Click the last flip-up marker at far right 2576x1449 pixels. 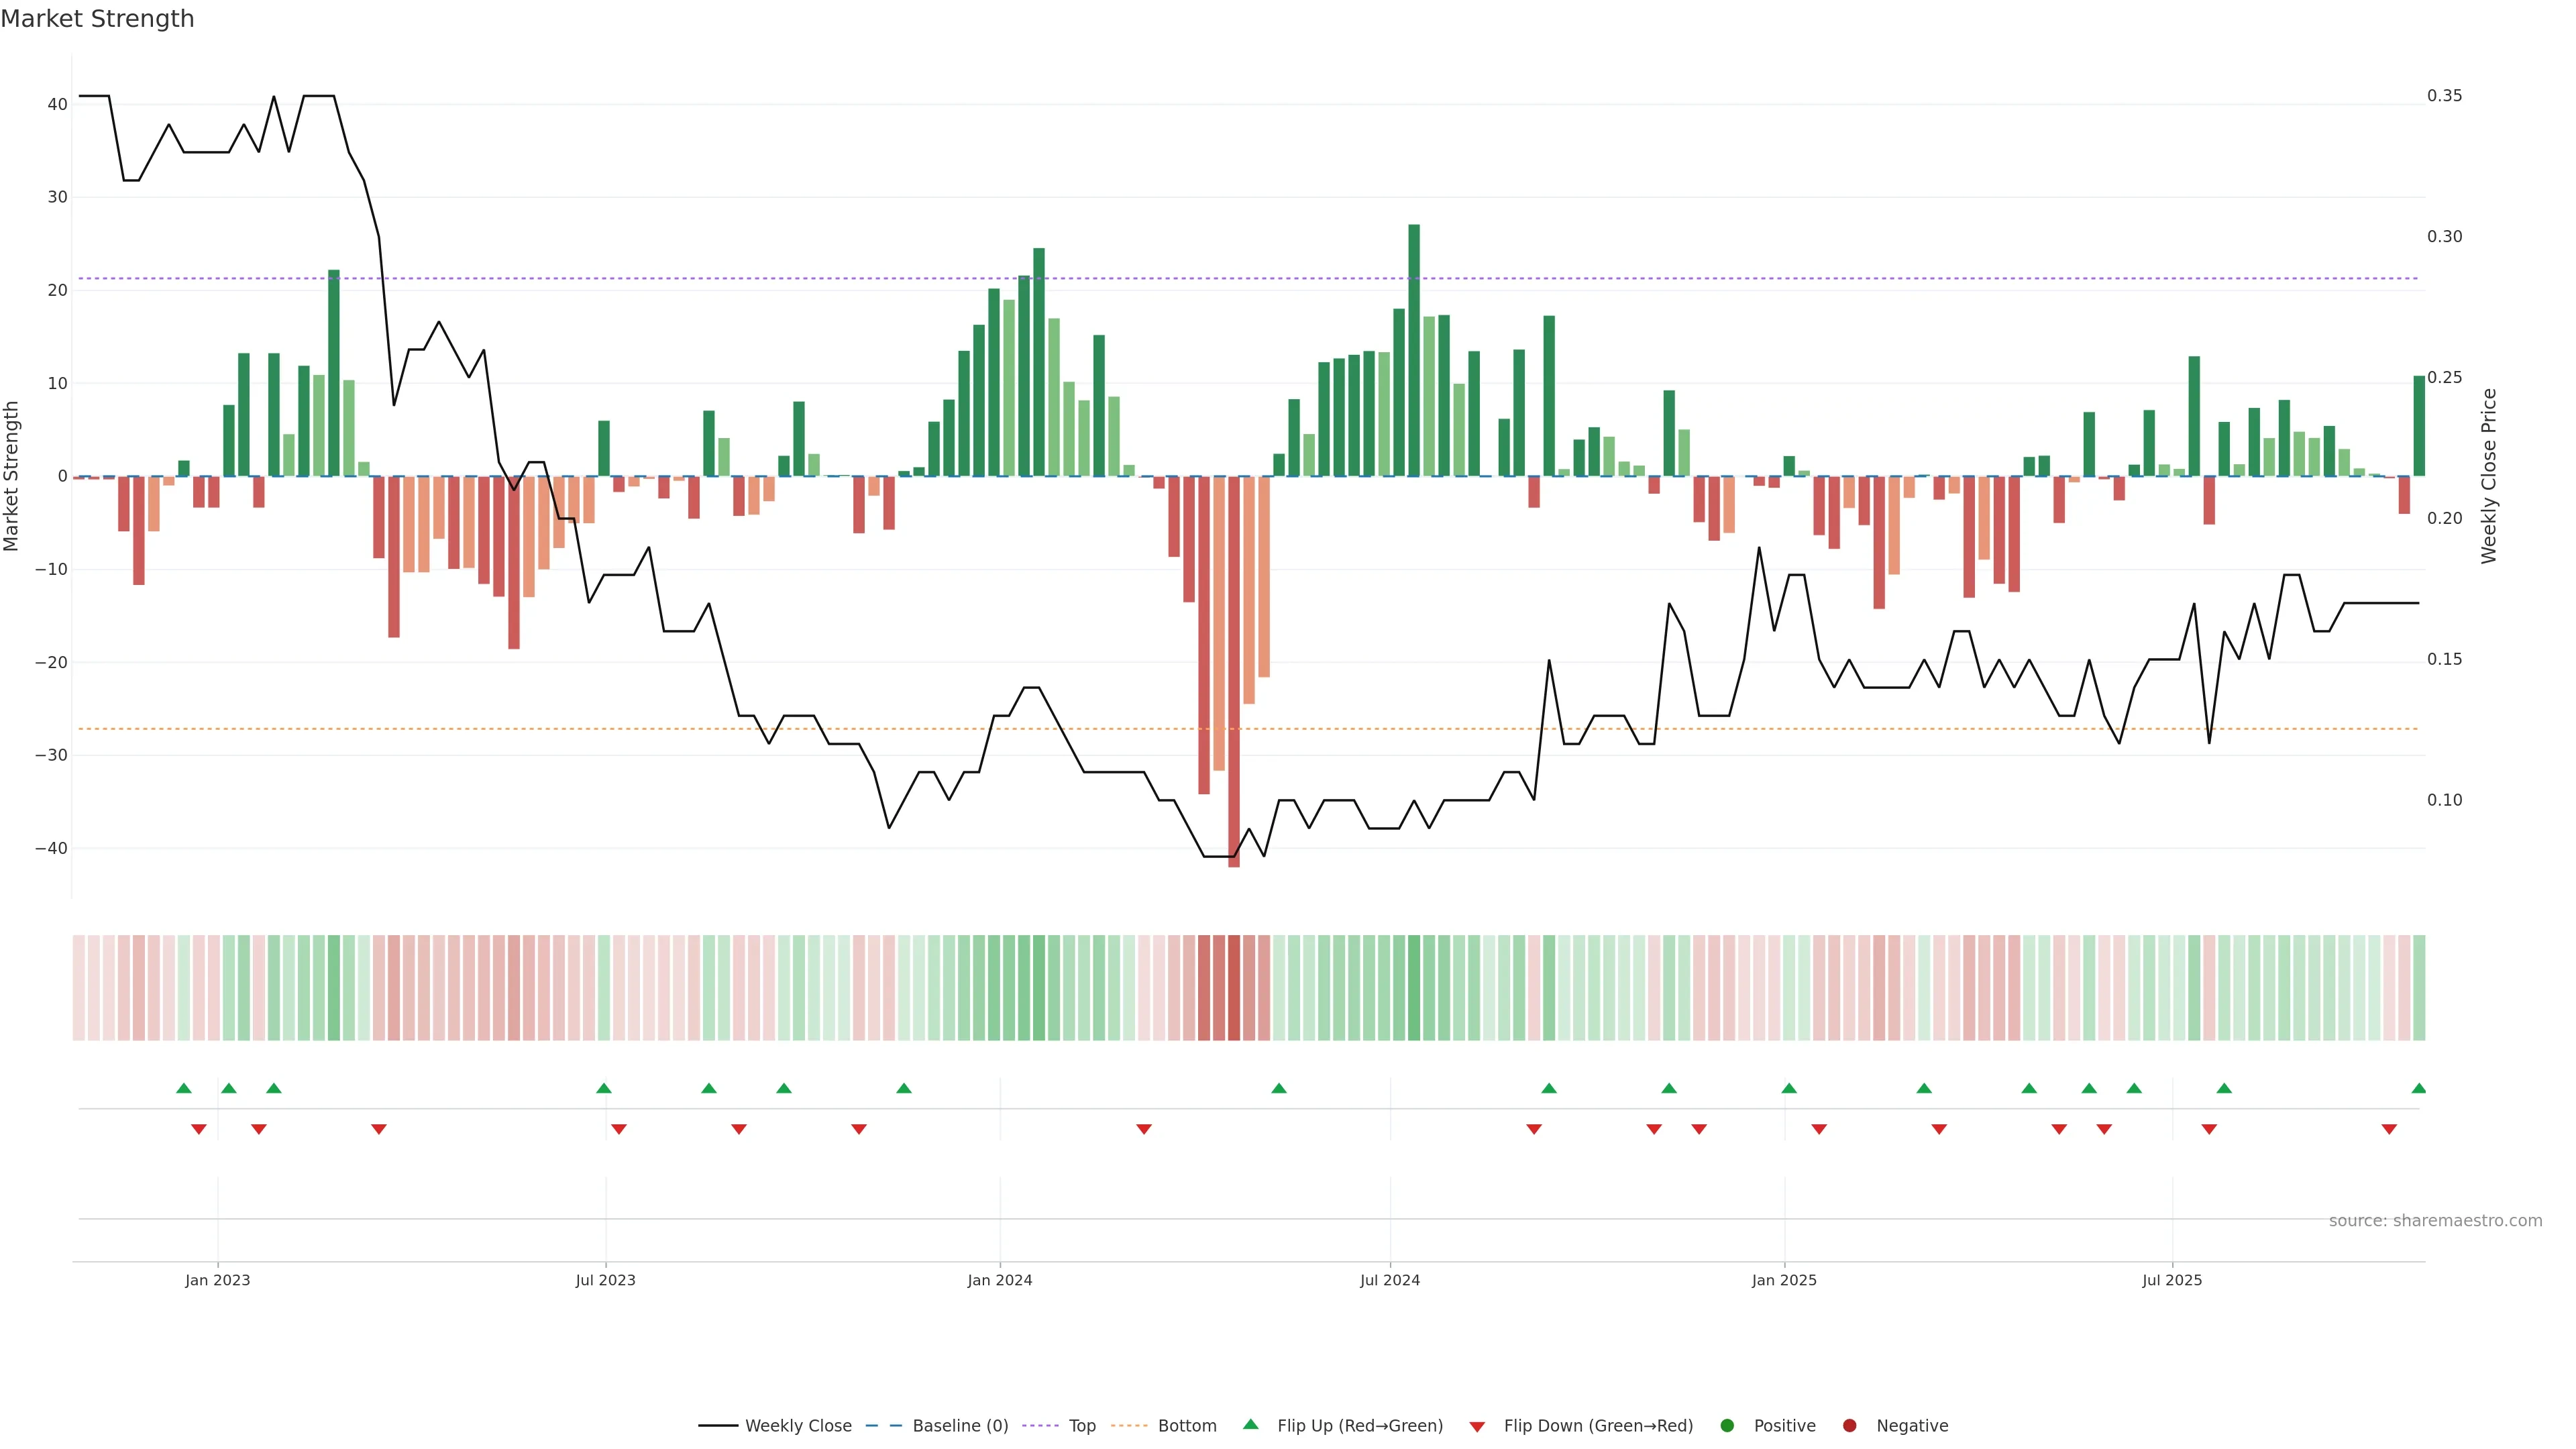(x=2418, y=1088)
